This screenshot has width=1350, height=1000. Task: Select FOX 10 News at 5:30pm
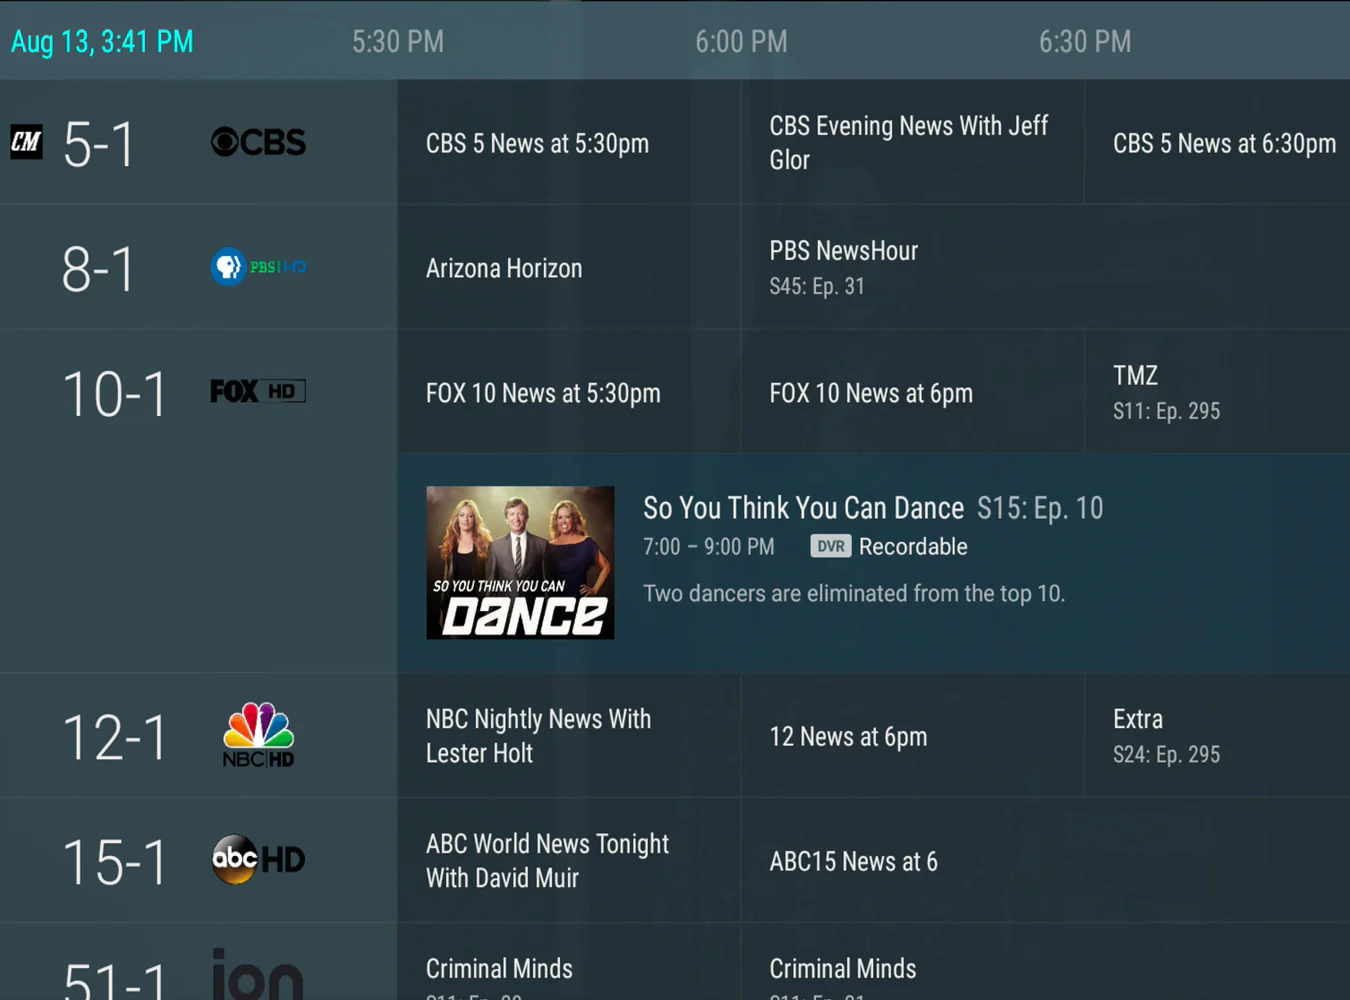tap(569, 392)
